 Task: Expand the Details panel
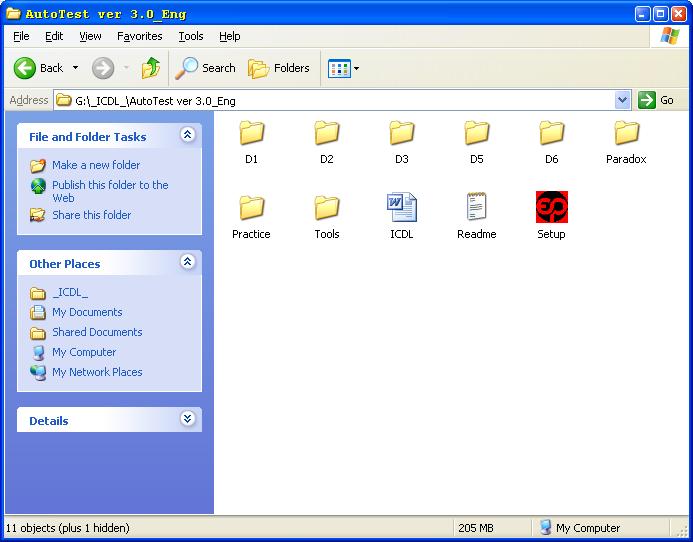187,419
